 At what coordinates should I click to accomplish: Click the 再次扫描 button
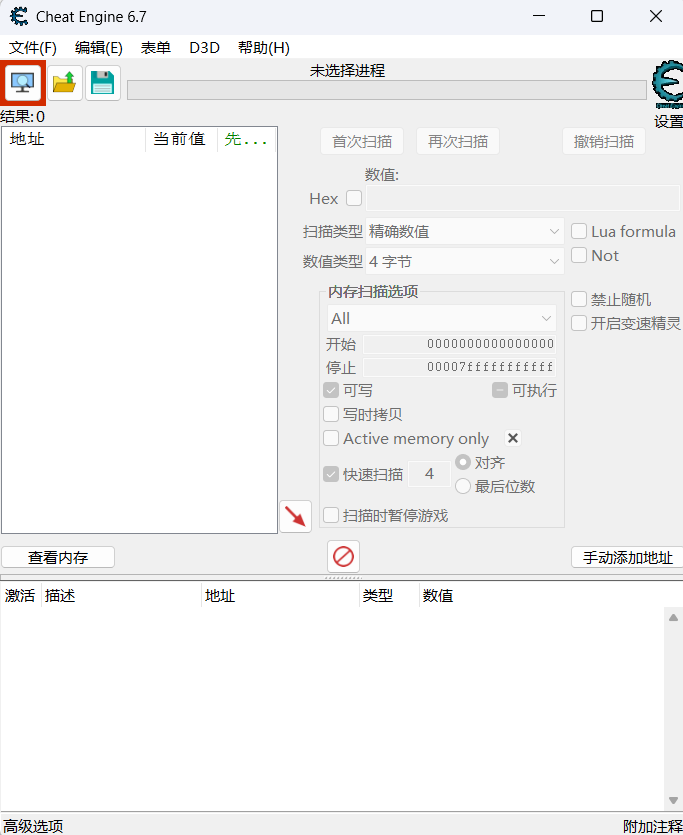click(458, 141)
